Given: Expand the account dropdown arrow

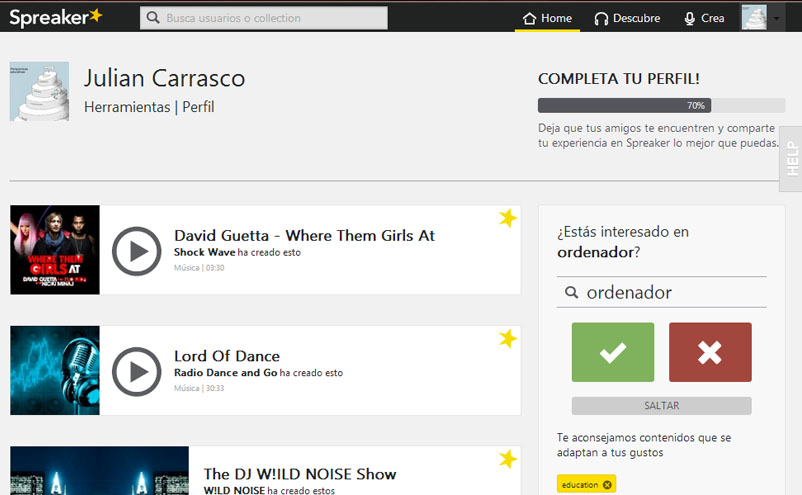Looking at the screenshot, I should 776,18.
